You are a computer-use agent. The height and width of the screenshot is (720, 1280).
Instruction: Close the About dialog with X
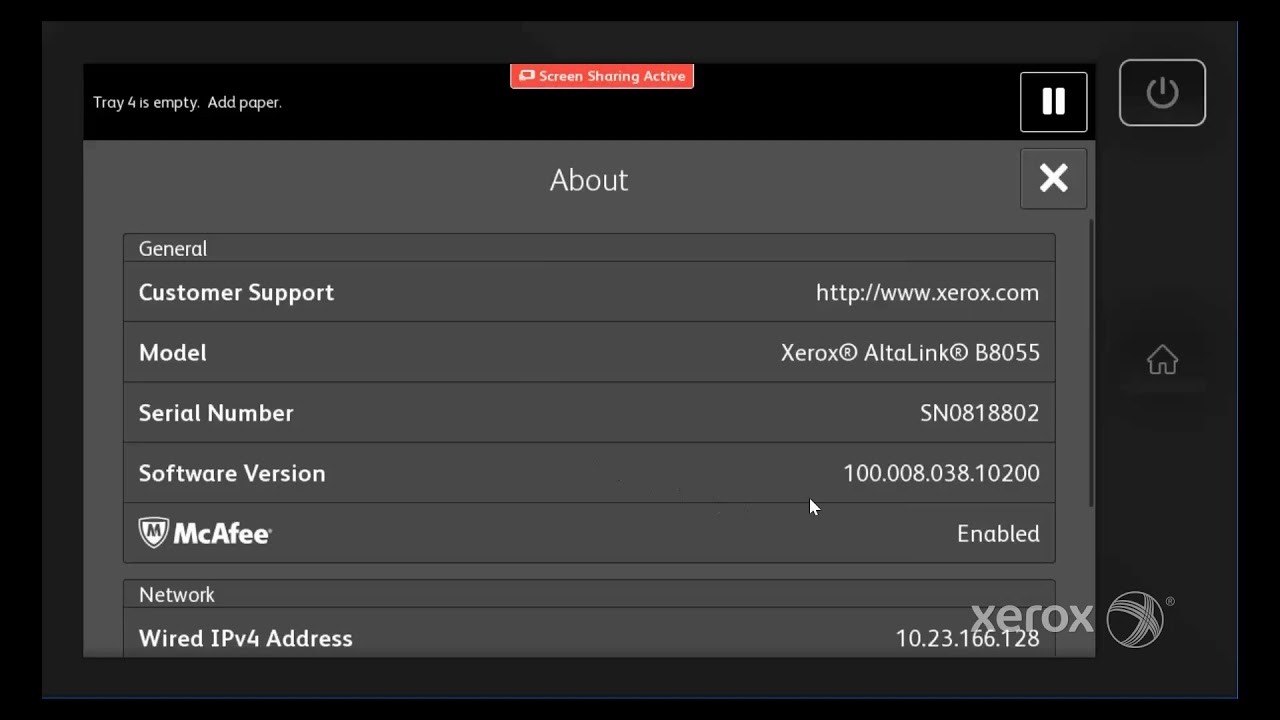tap(1053, 179)
